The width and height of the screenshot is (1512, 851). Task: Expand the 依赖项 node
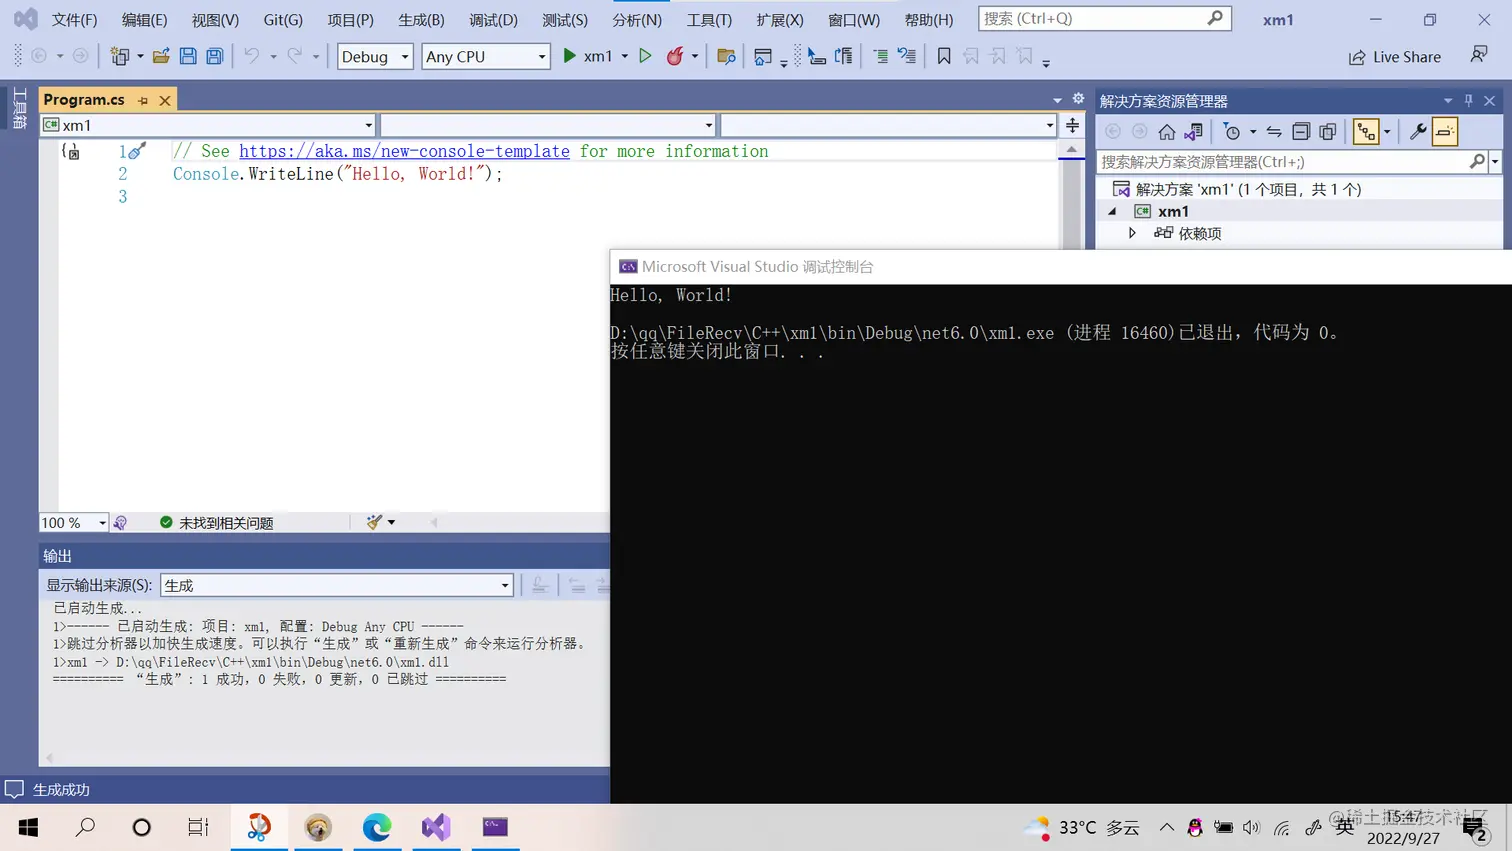(x=1133, y=233)
